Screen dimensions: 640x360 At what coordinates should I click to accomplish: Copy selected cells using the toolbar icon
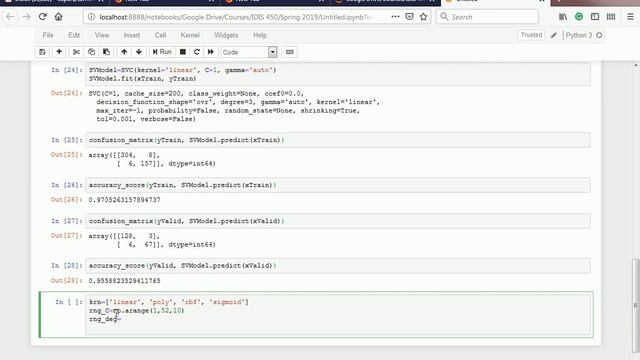tap(91, 52)
